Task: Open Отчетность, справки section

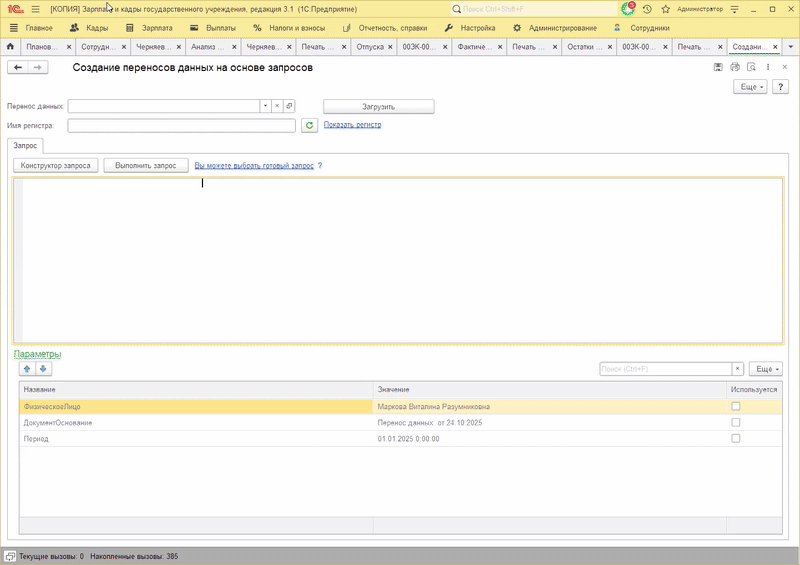Action: tap(385, 28)
